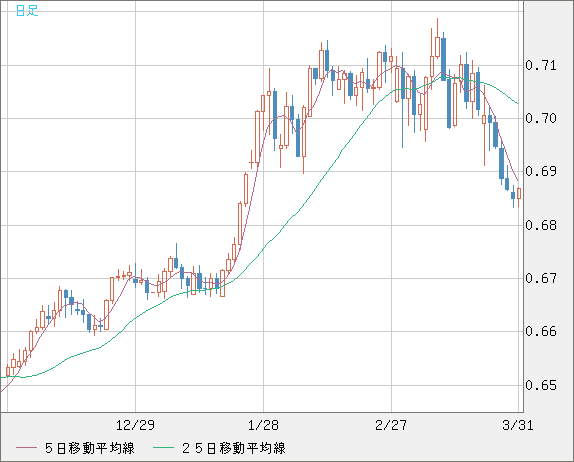Select the 0.66 price axis label

coord(541,331)
